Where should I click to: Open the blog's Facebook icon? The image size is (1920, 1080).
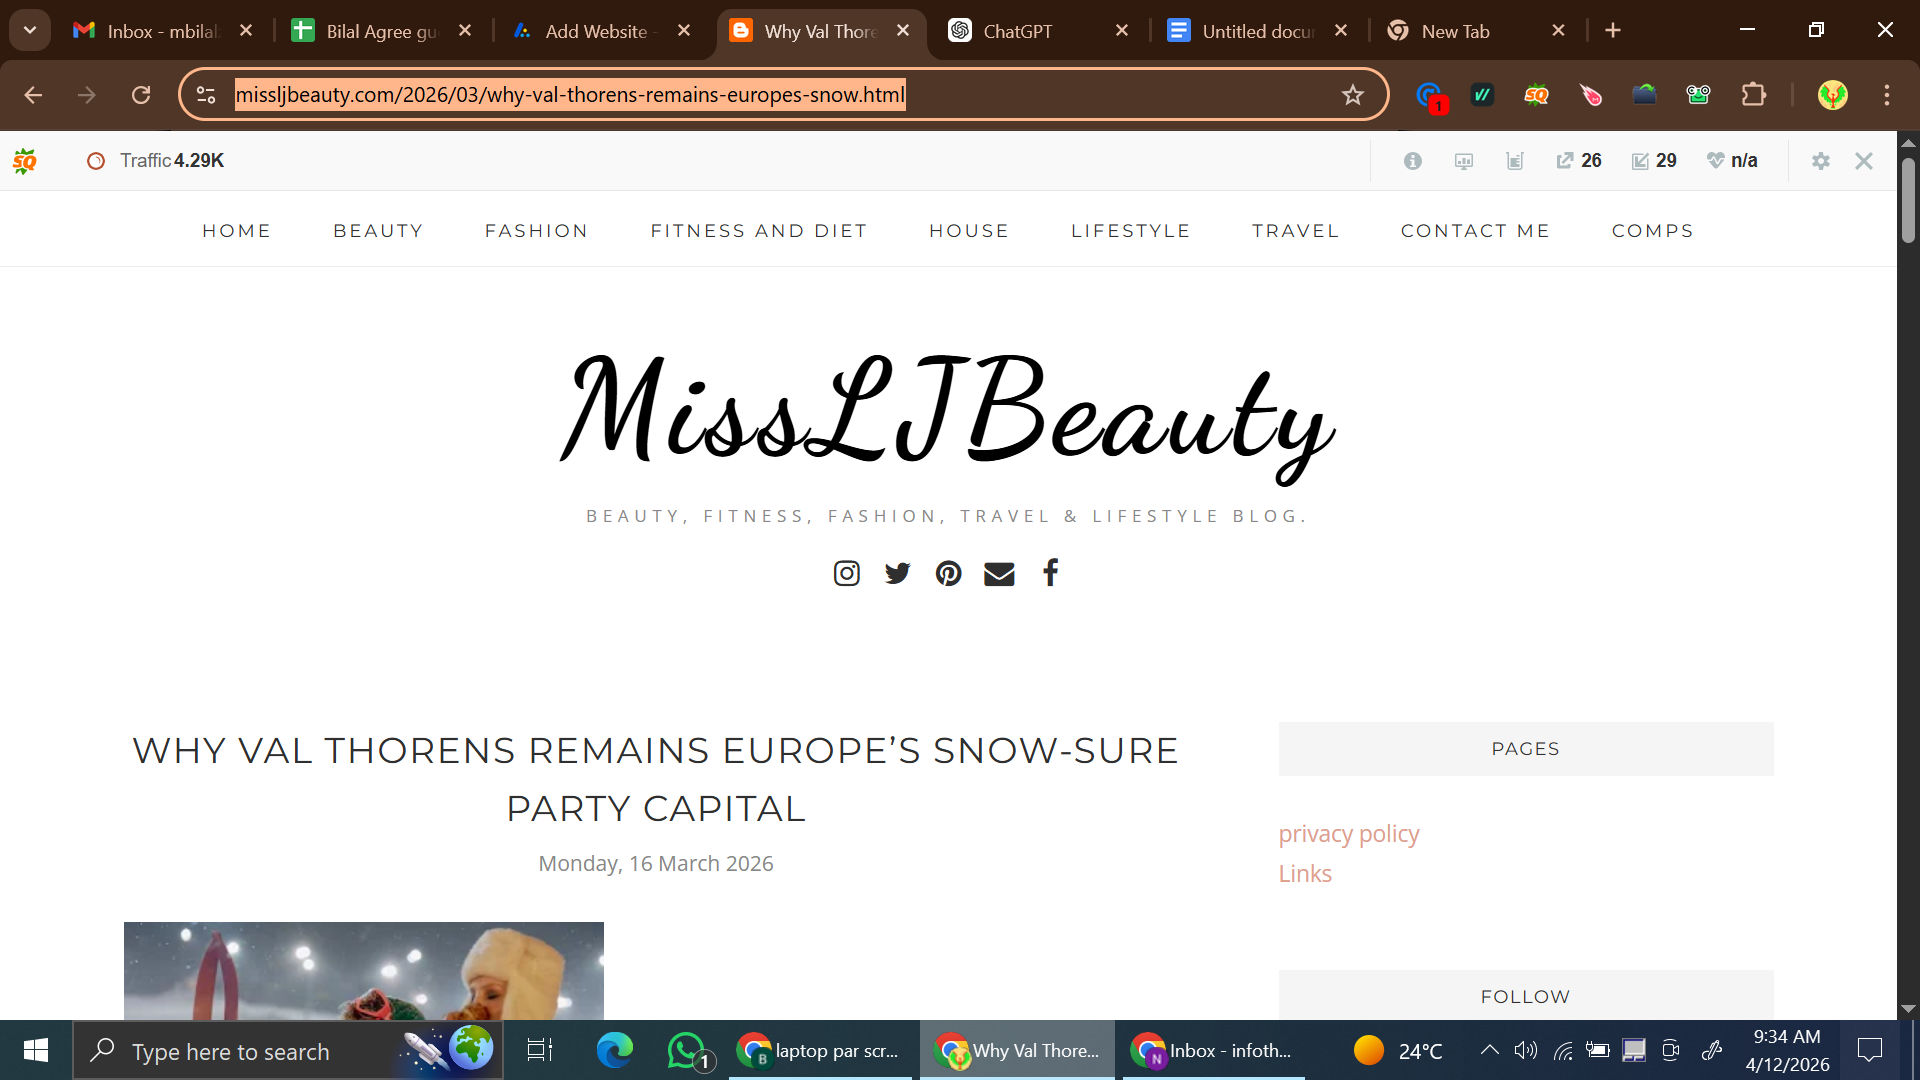pos(1050,573)
